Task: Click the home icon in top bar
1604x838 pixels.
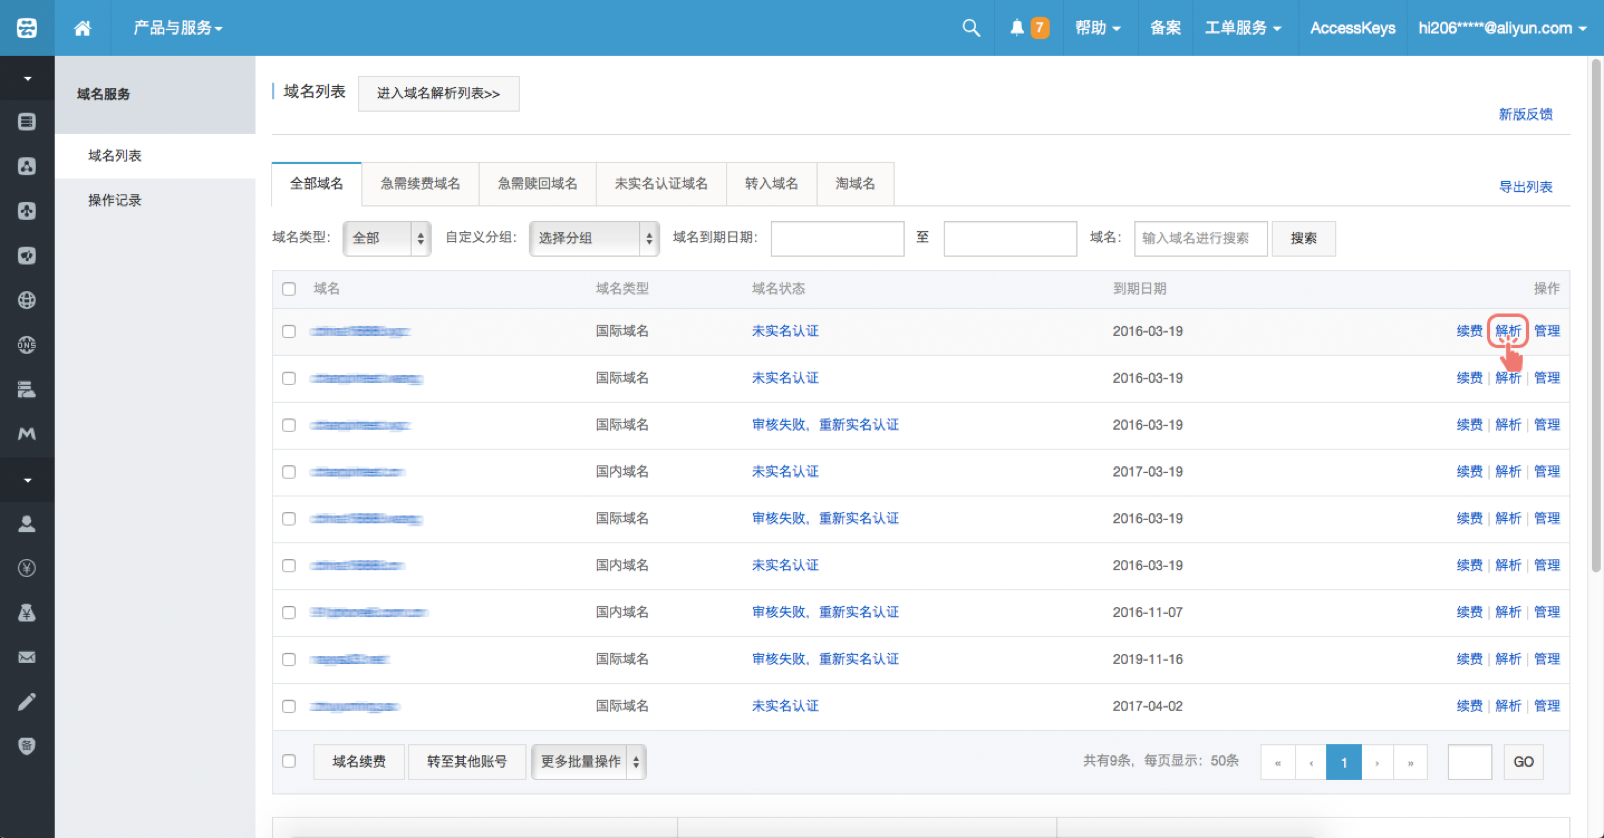Action: click(82, 28)
